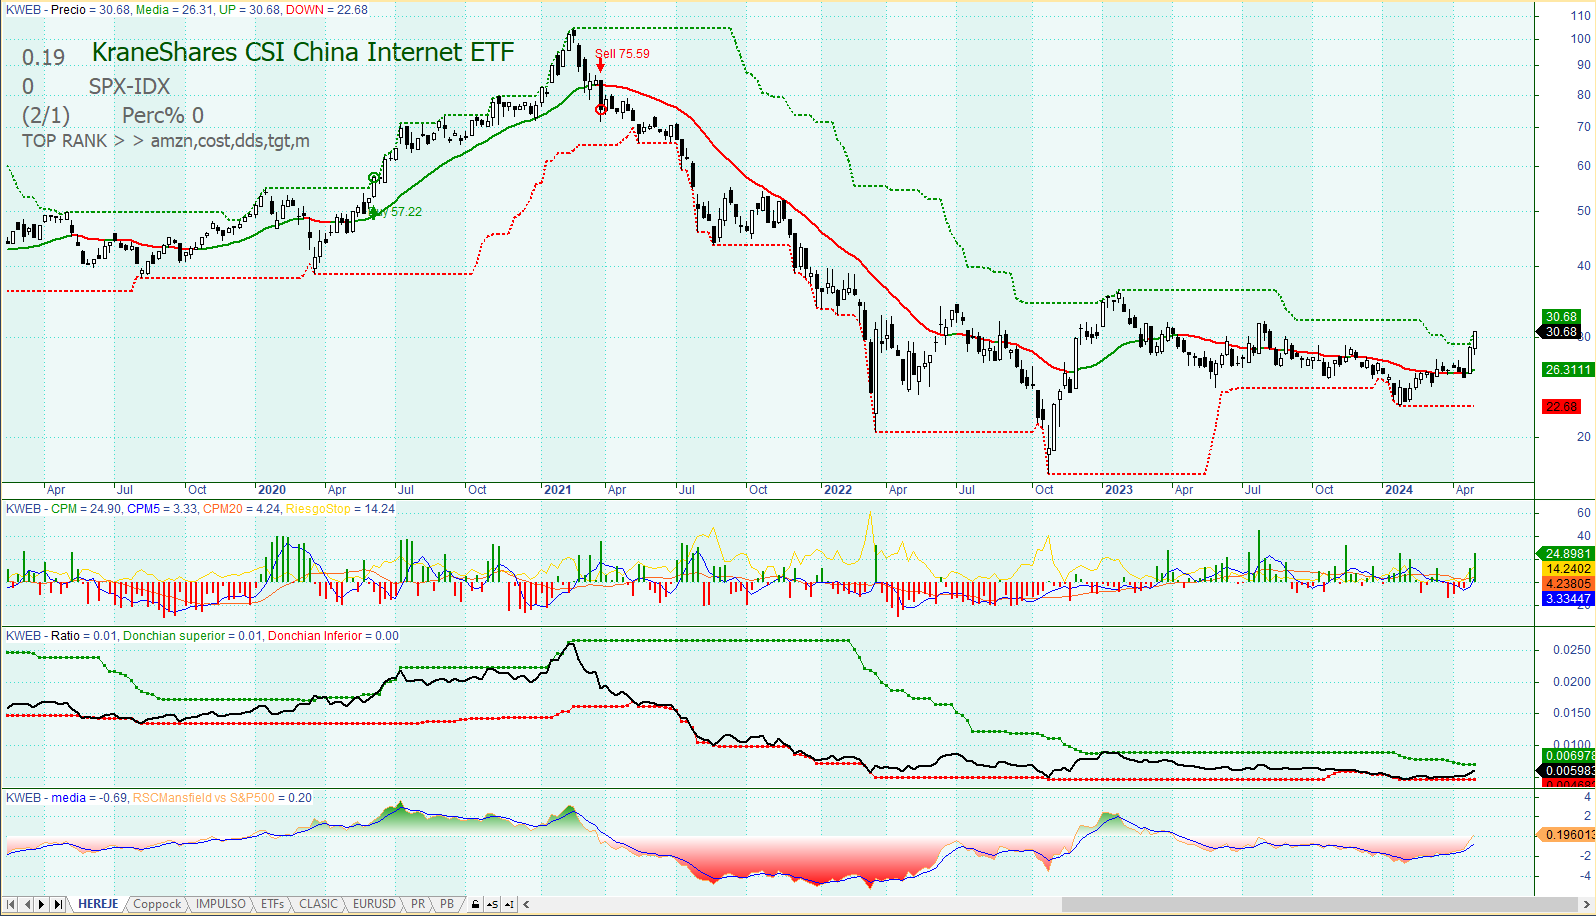Click the 2023 year label on time axis

[1119, 490]
